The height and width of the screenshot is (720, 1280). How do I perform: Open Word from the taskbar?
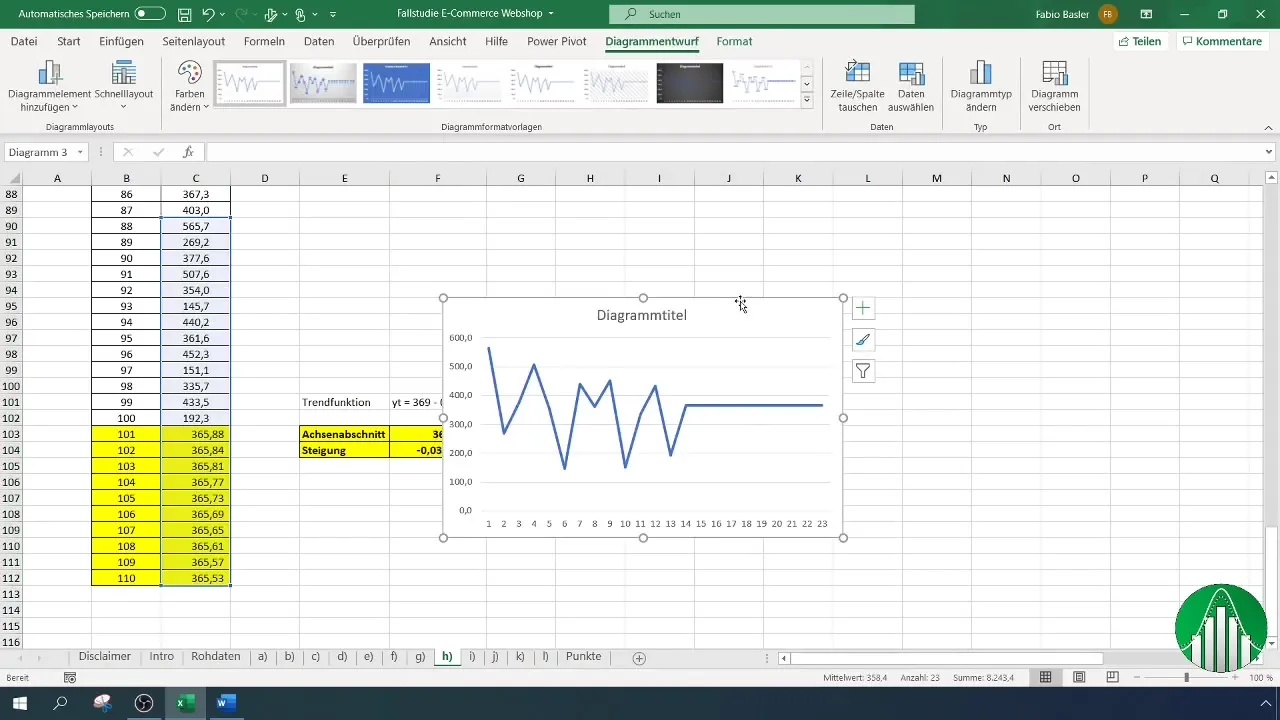225,703
